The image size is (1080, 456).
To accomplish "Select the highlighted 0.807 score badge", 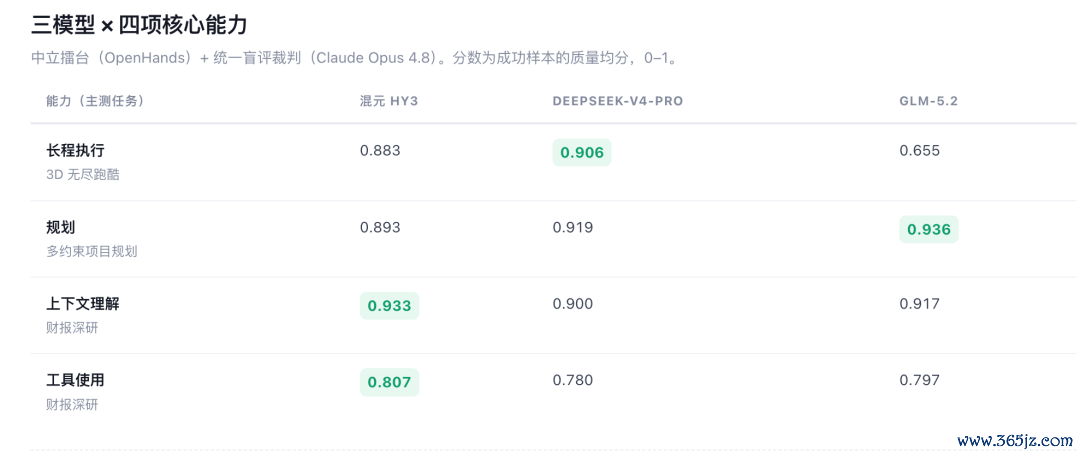I will tap(389, 382).
